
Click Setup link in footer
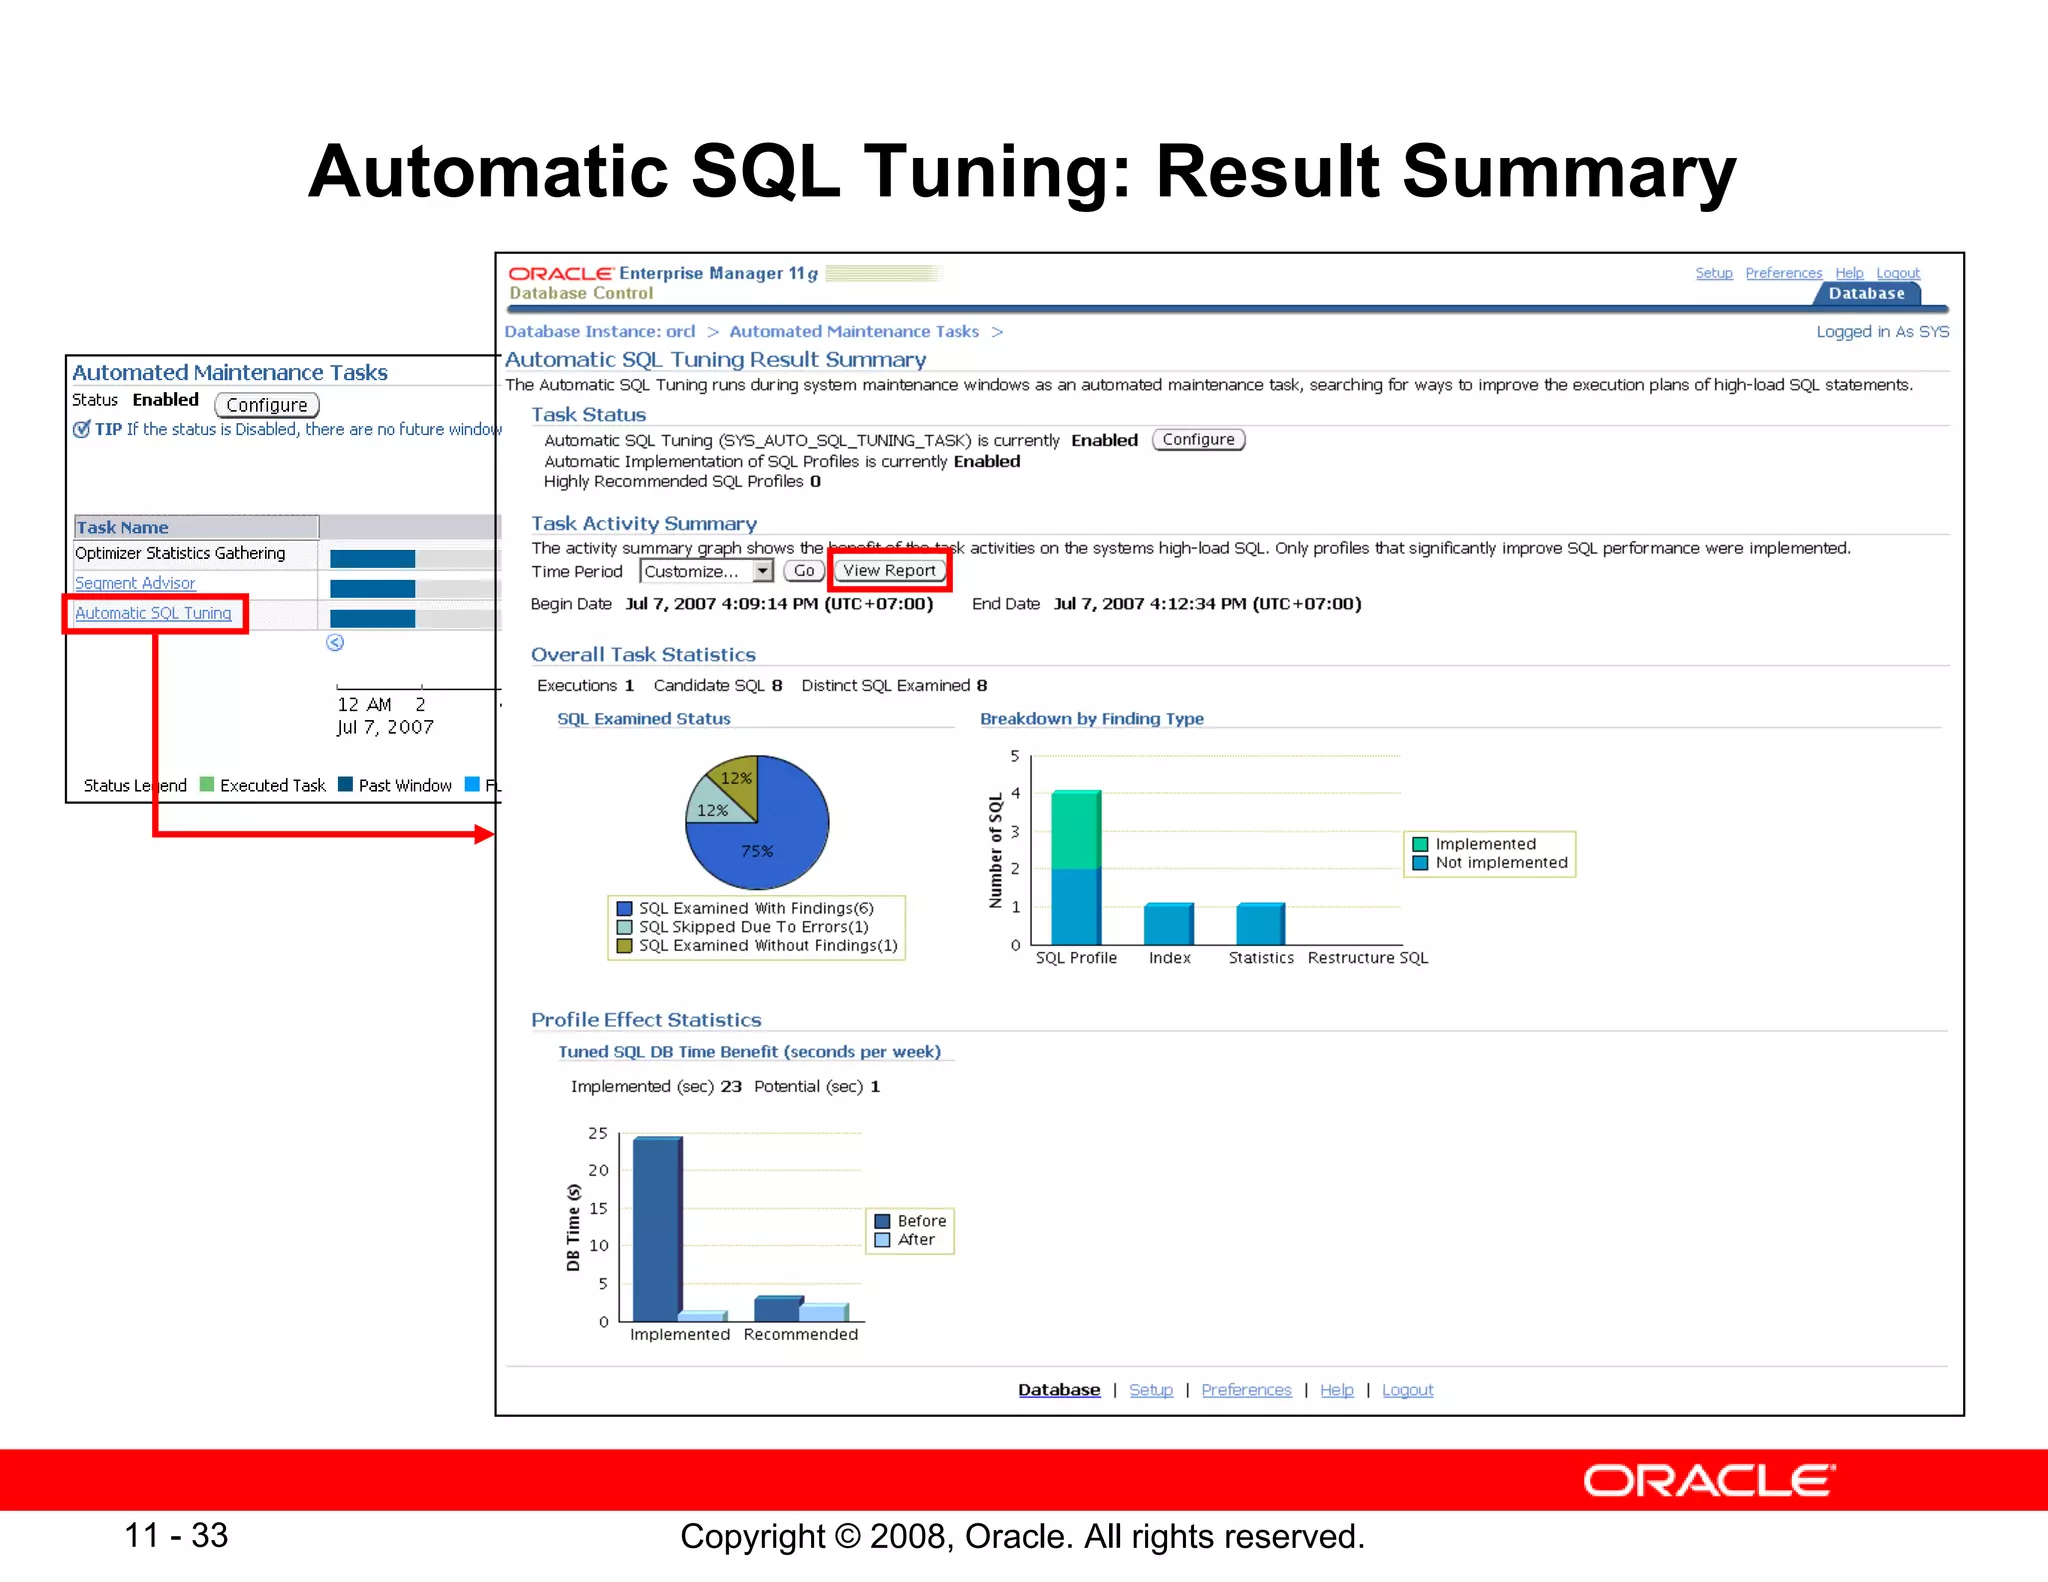(1151, 1390)
